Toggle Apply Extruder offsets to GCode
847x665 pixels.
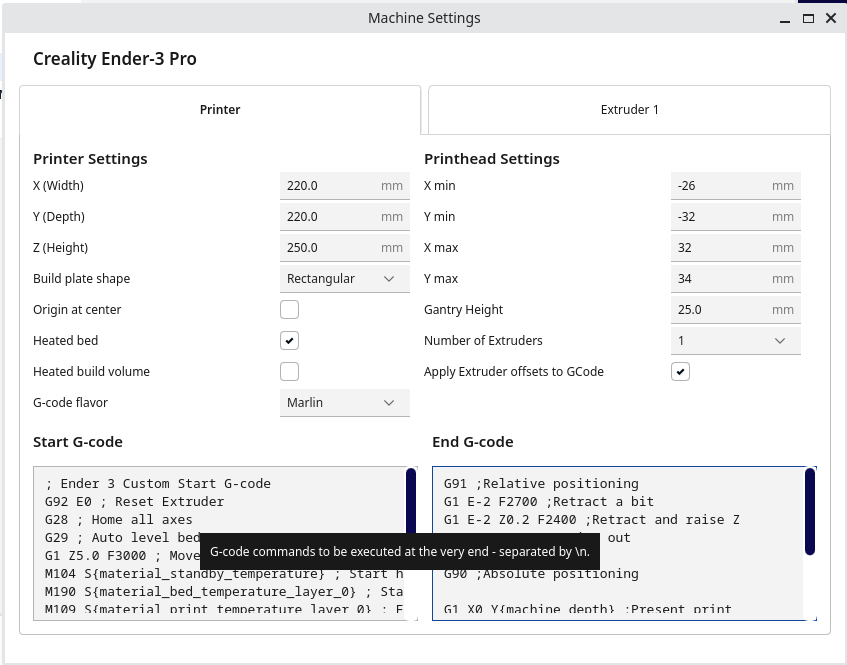pos(680,372)
